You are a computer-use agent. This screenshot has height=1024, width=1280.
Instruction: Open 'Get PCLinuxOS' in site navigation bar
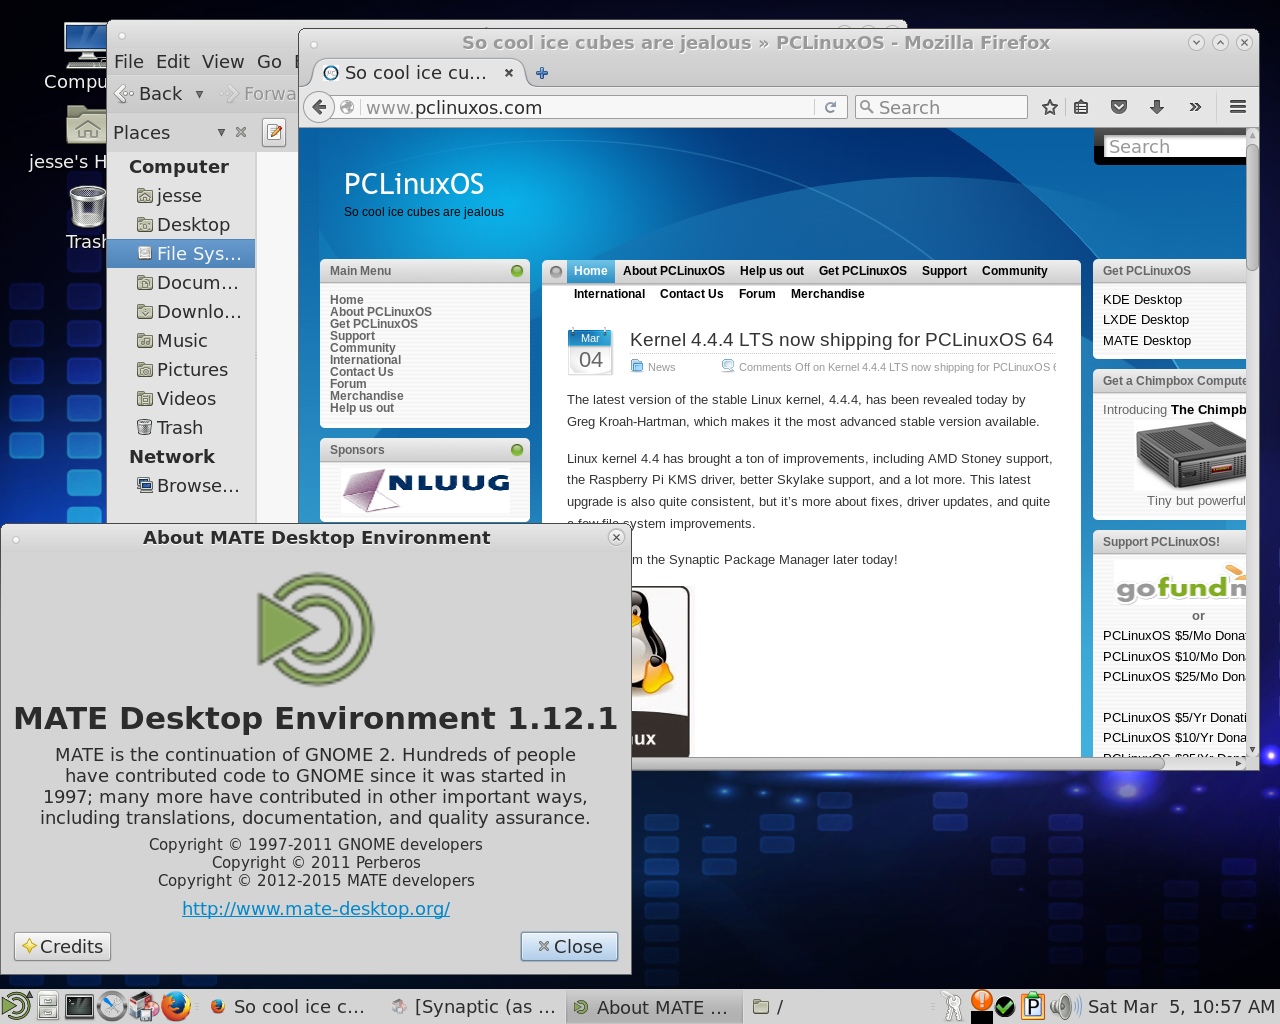(x=863, y=271)
